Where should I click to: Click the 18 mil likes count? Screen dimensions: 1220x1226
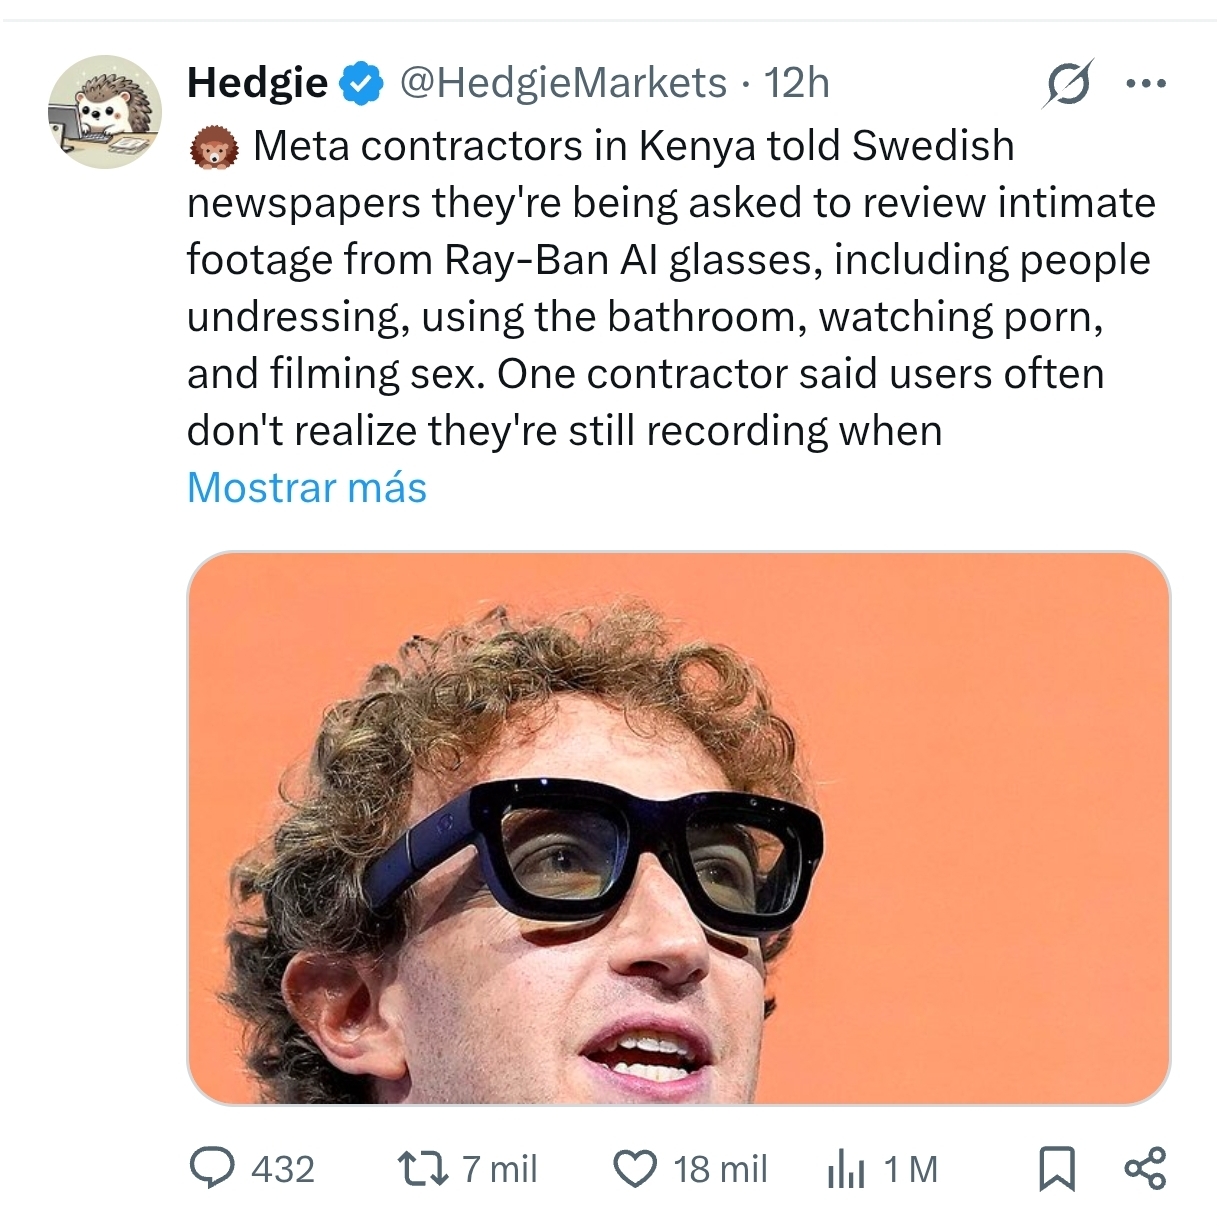720,1169
